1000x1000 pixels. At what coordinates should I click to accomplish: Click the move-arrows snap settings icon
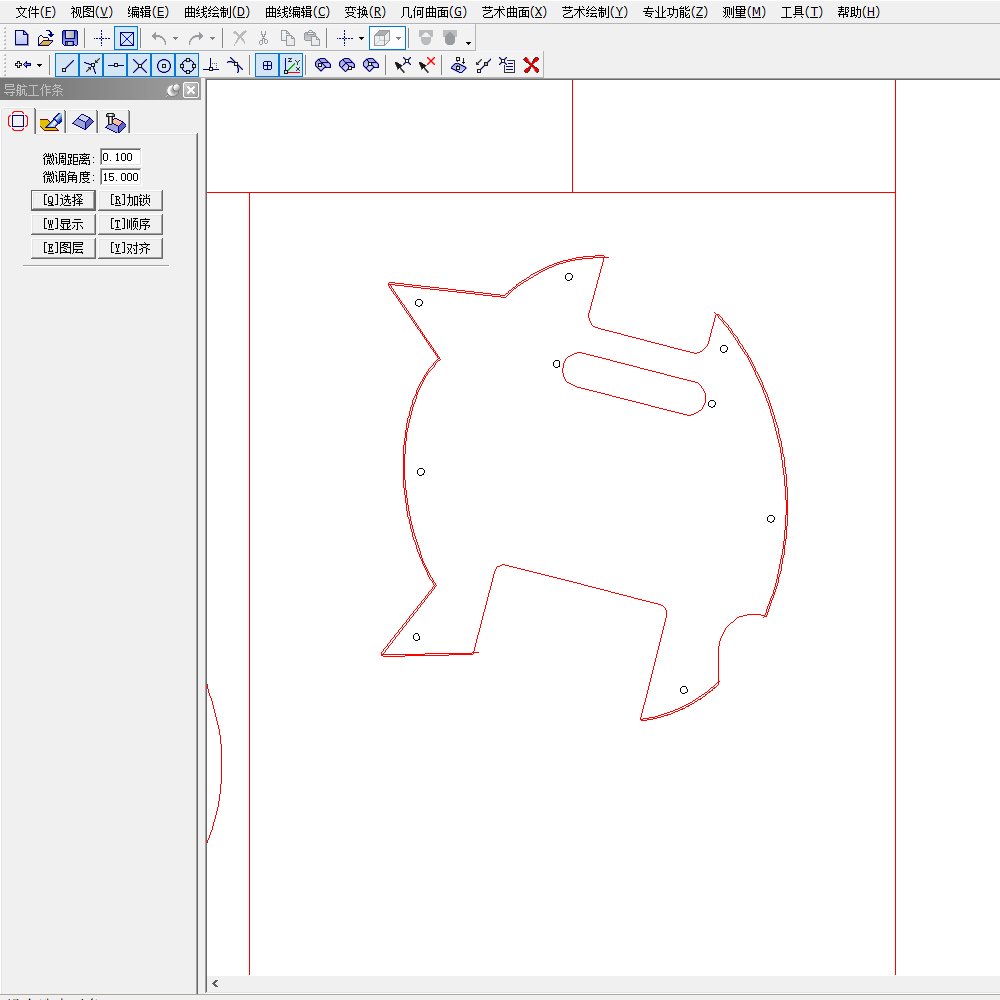(x=22, y=65)
